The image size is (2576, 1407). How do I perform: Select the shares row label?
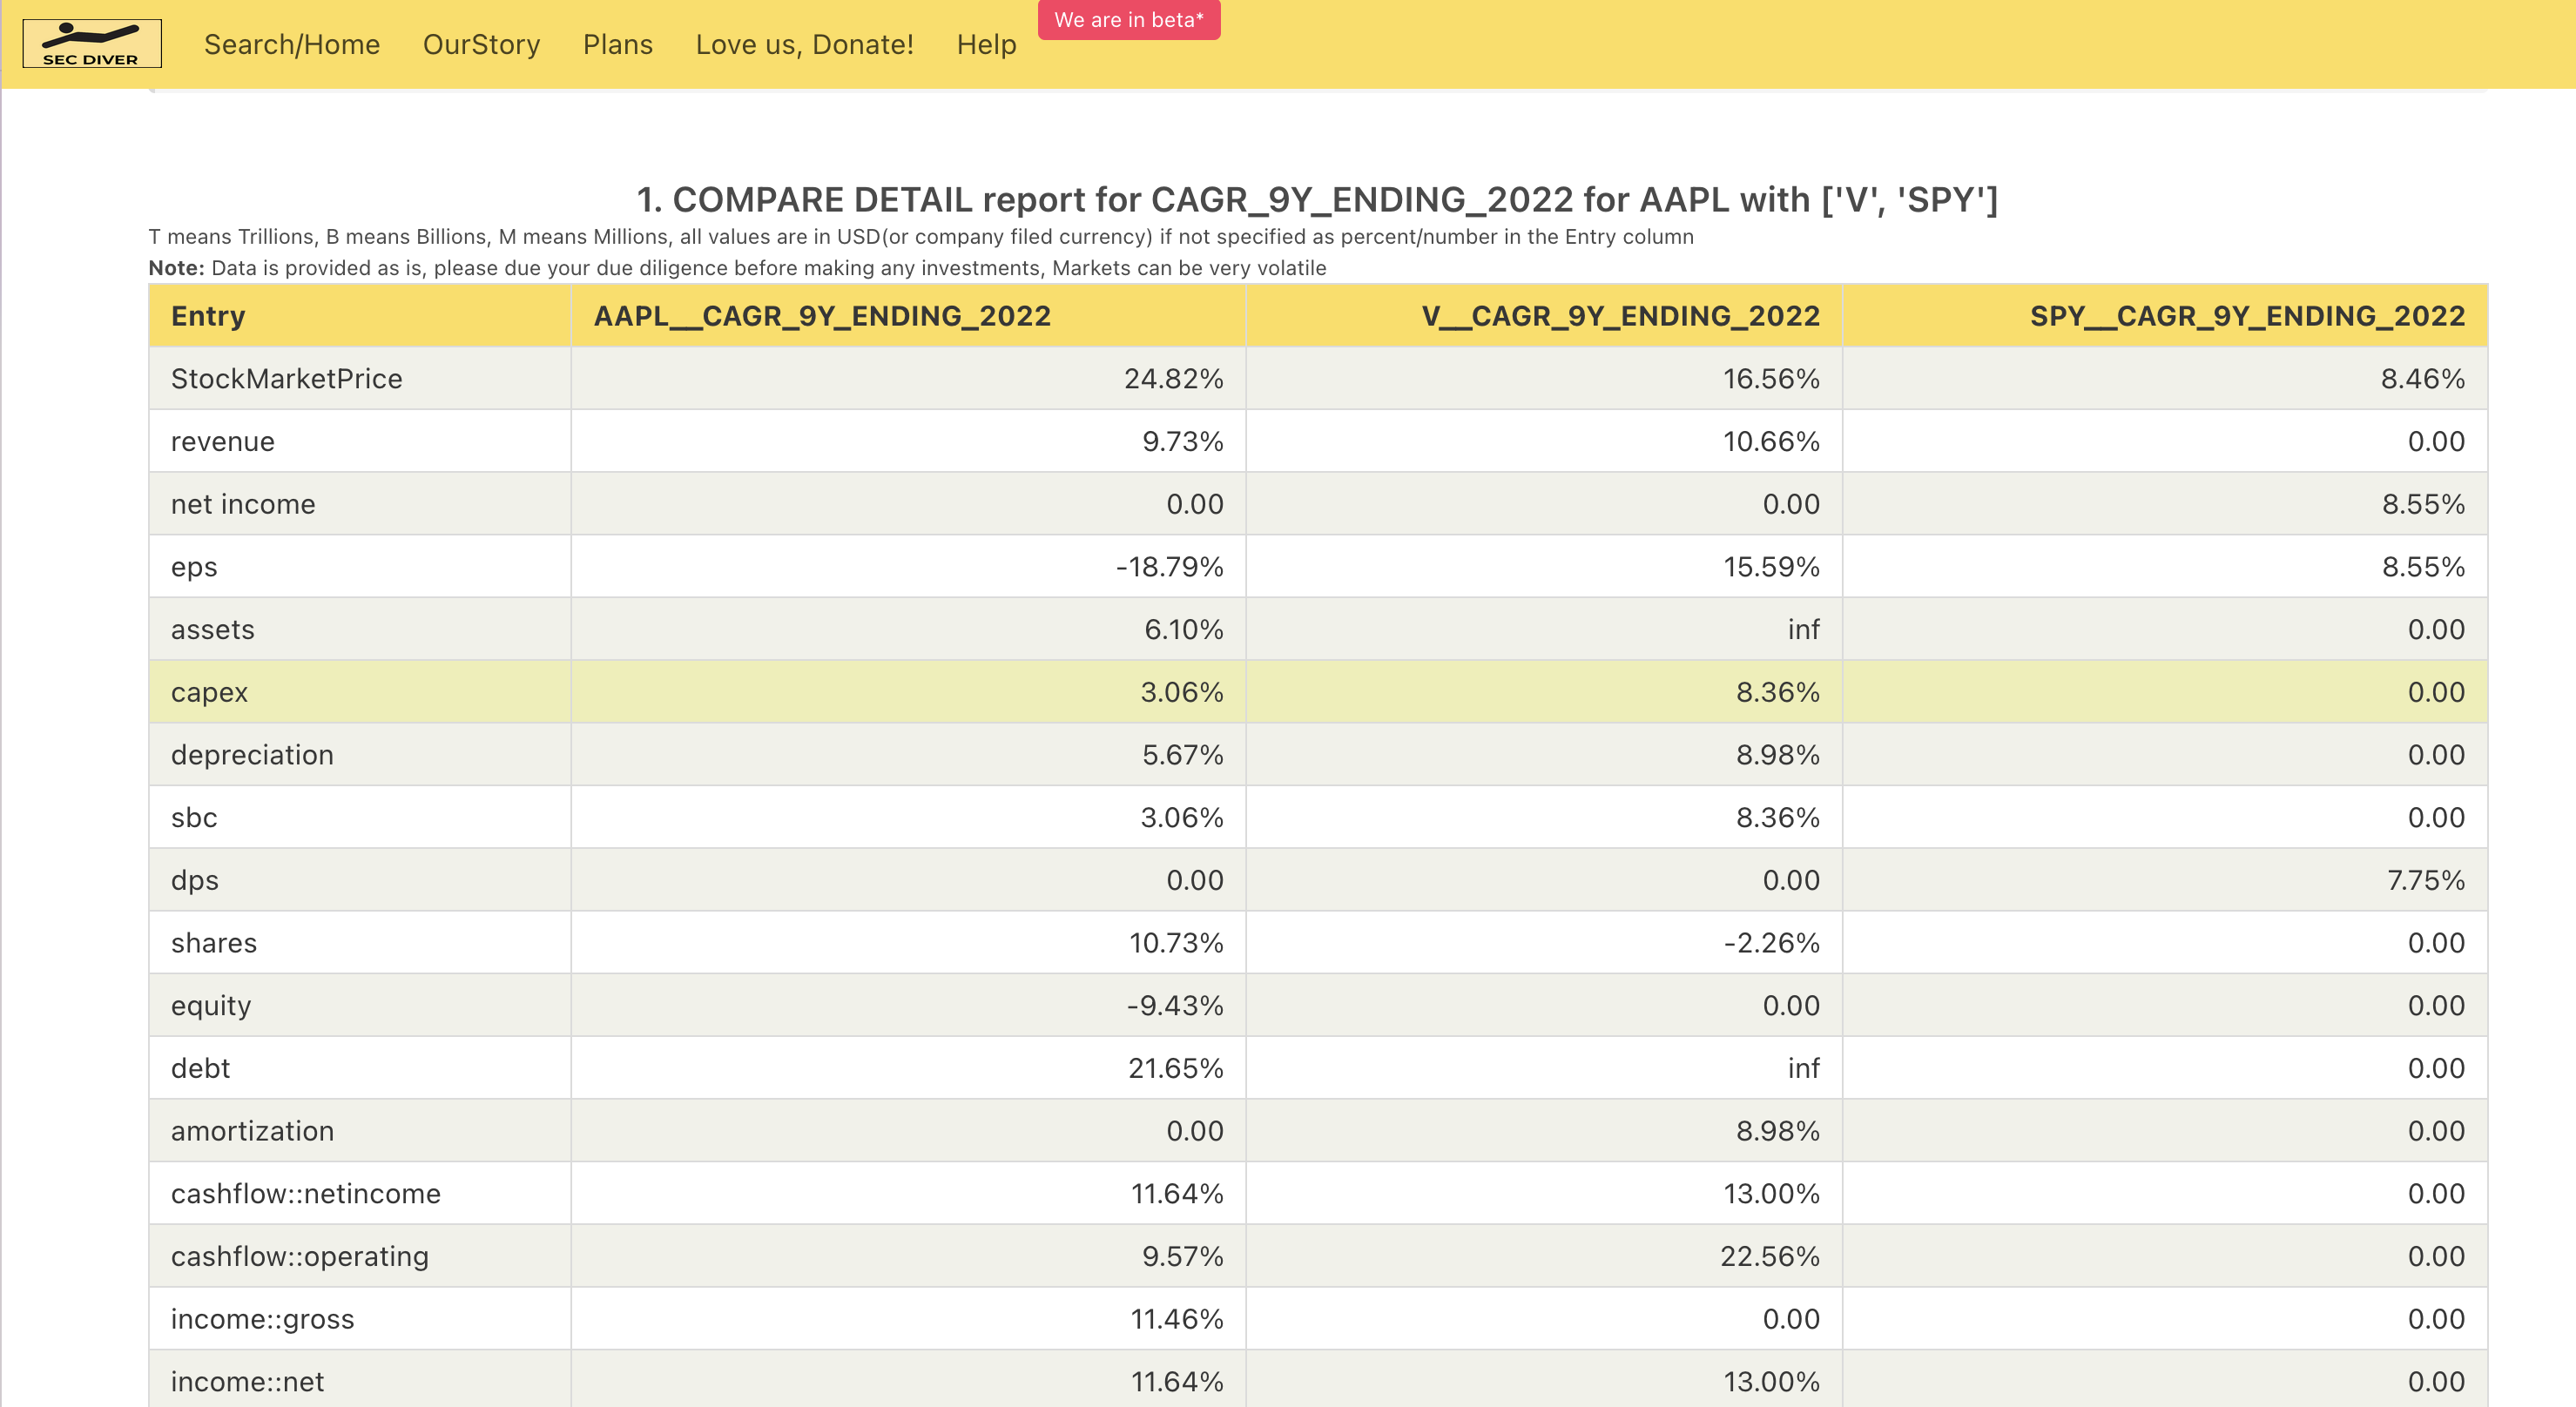pyautogui.click(x=214, y=943)
